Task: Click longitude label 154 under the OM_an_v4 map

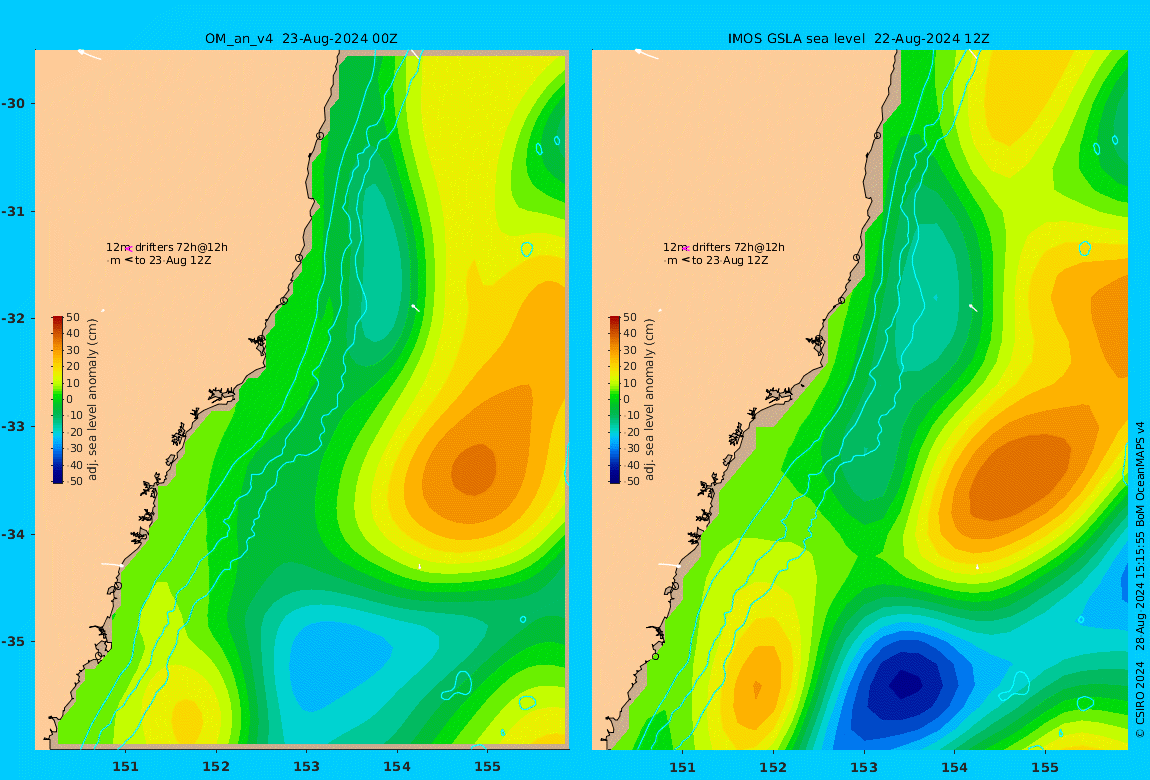Action: [x=397, y=767]
